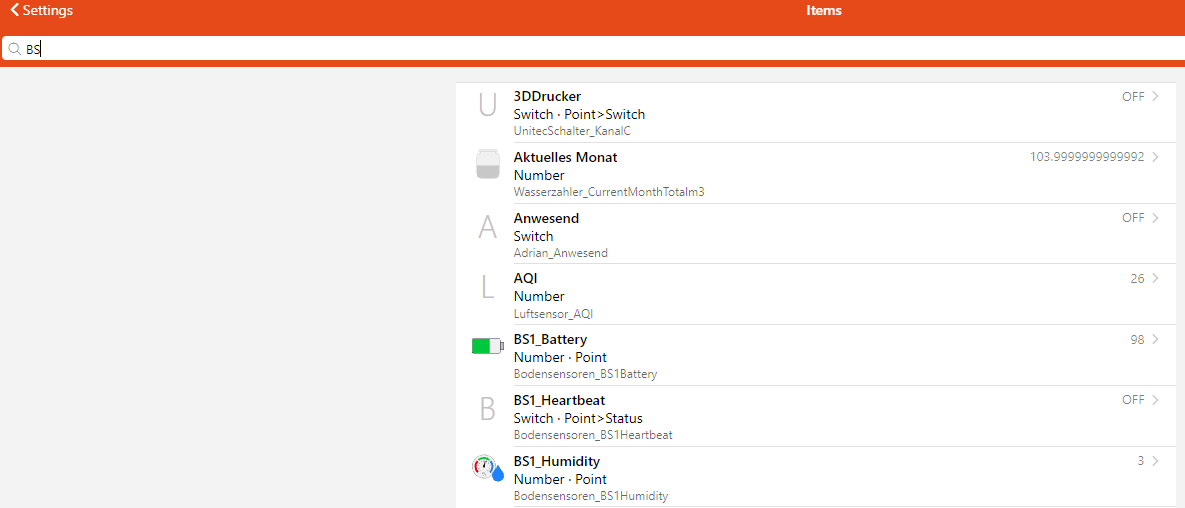Click Bodensensoren_BS1Heartbeat item name

tap(593, 435)
